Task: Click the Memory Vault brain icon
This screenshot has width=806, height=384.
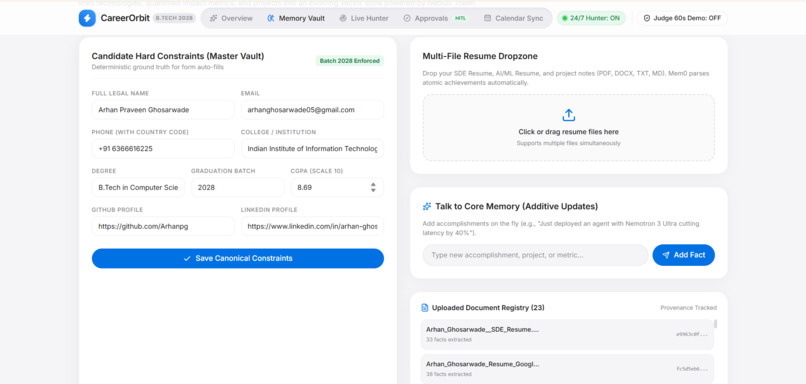Action: click(271, 18)
